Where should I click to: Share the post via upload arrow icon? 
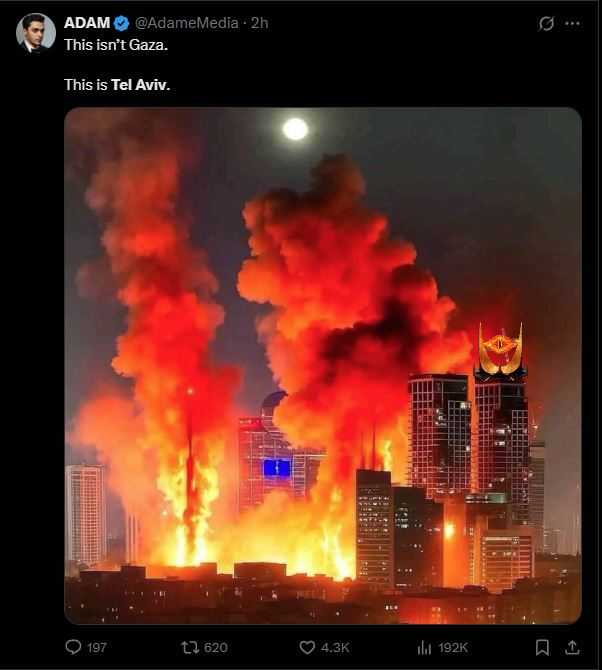tap(572, 647)
